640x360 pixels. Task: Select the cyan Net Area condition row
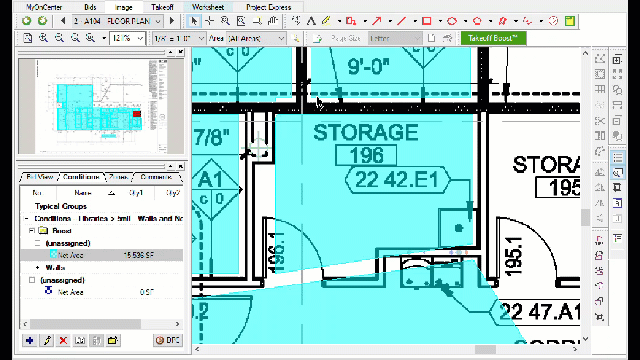click(x=102, y=255)
